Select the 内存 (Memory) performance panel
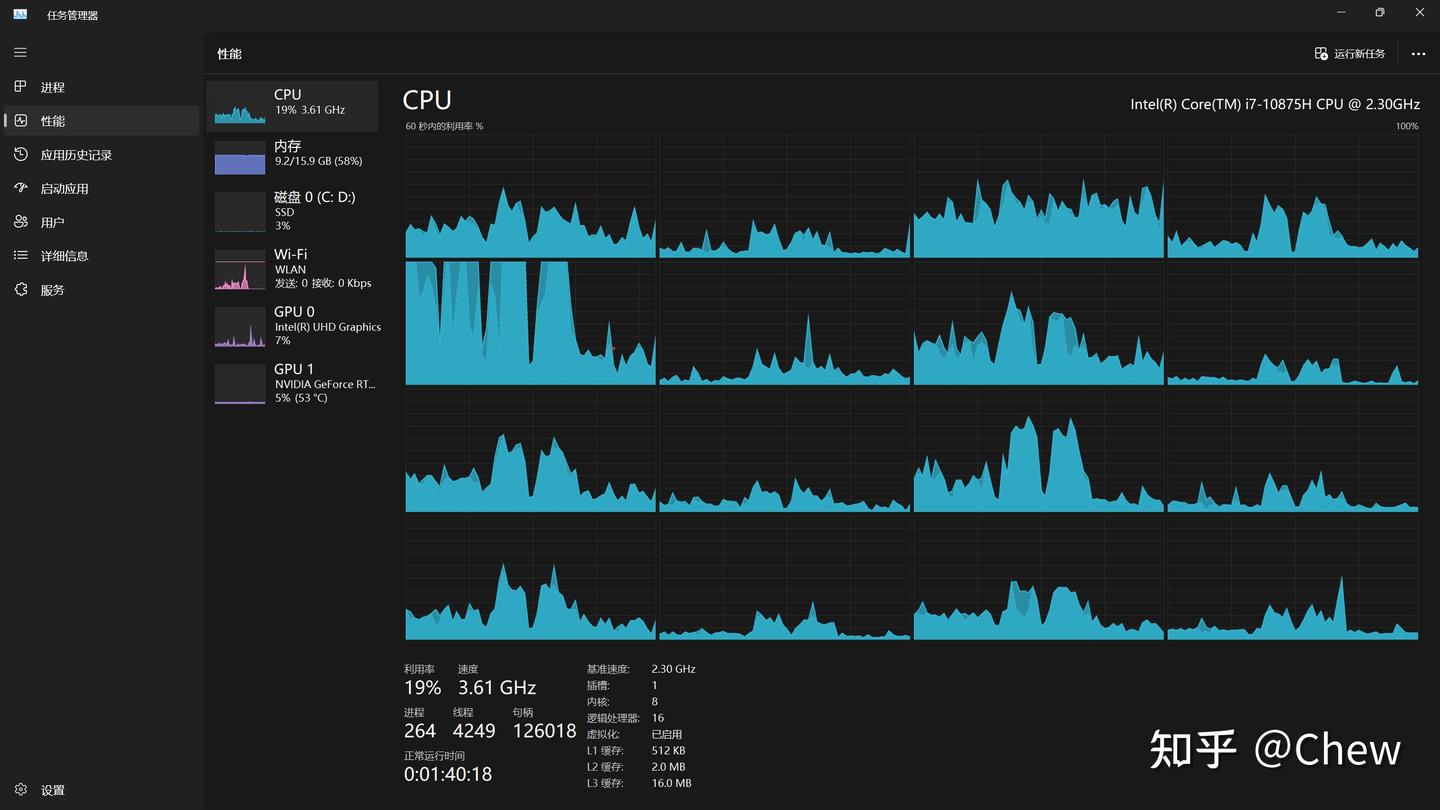 click(292, 155)
